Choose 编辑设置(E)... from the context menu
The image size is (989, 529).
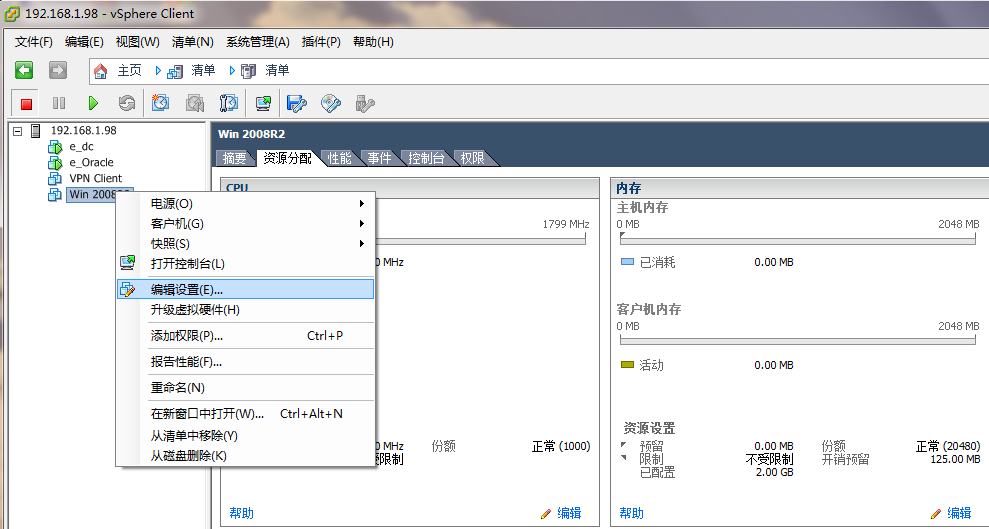pos(246,289)
